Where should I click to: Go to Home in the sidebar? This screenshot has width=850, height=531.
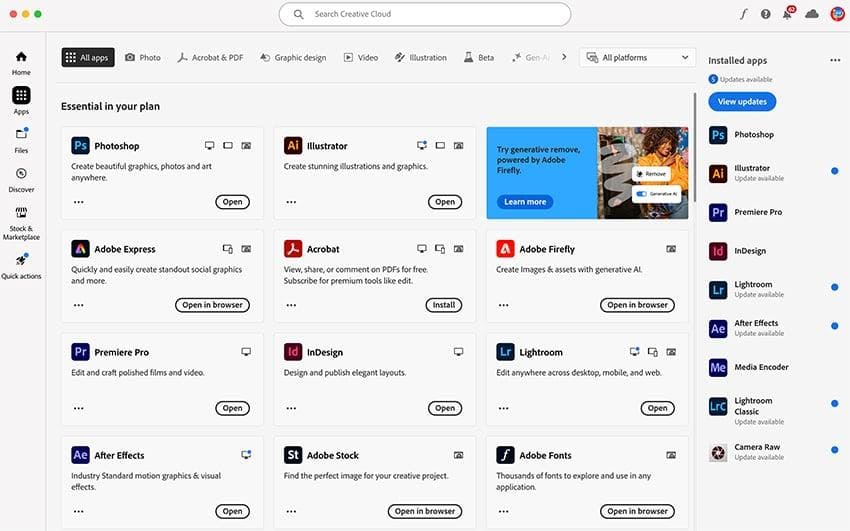pyautogui.click(x=21, y=63)
